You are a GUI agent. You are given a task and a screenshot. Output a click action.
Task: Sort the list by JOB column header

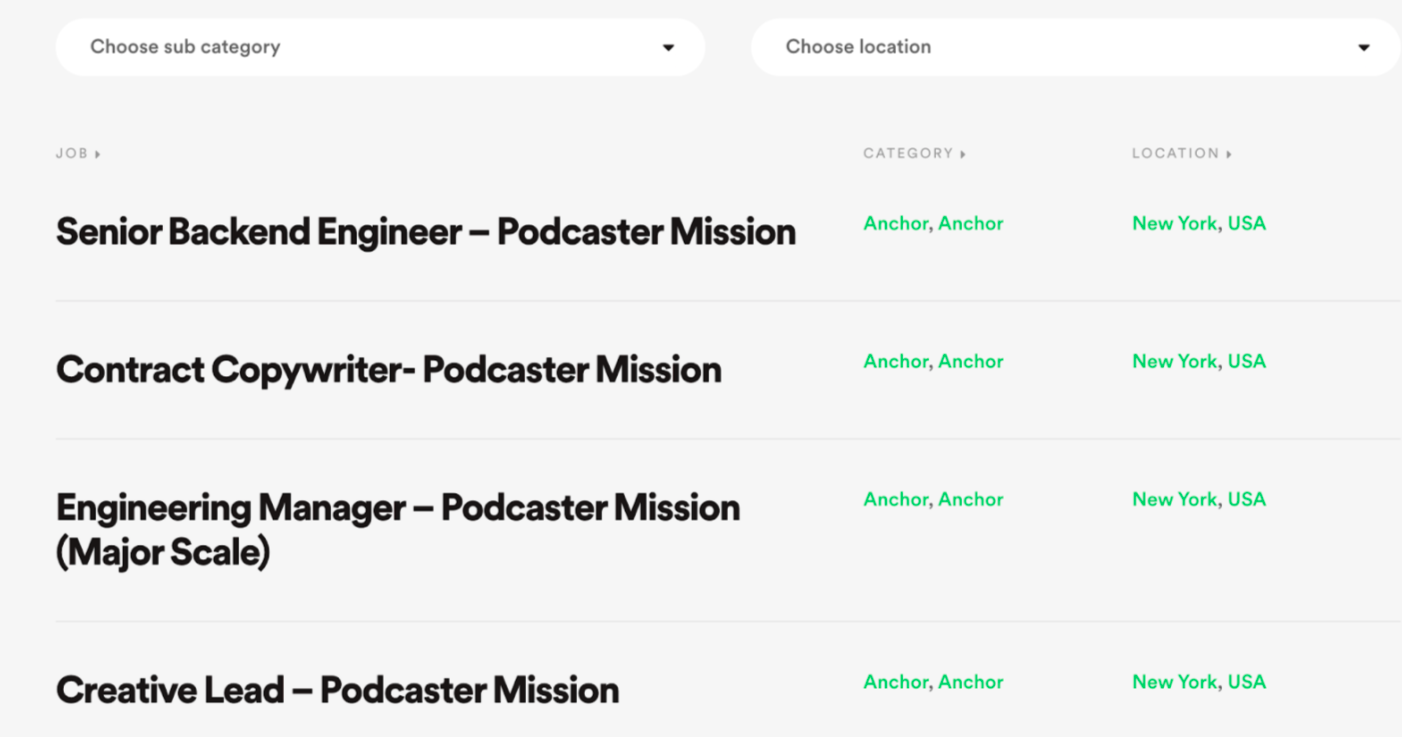tap(78, 154)
